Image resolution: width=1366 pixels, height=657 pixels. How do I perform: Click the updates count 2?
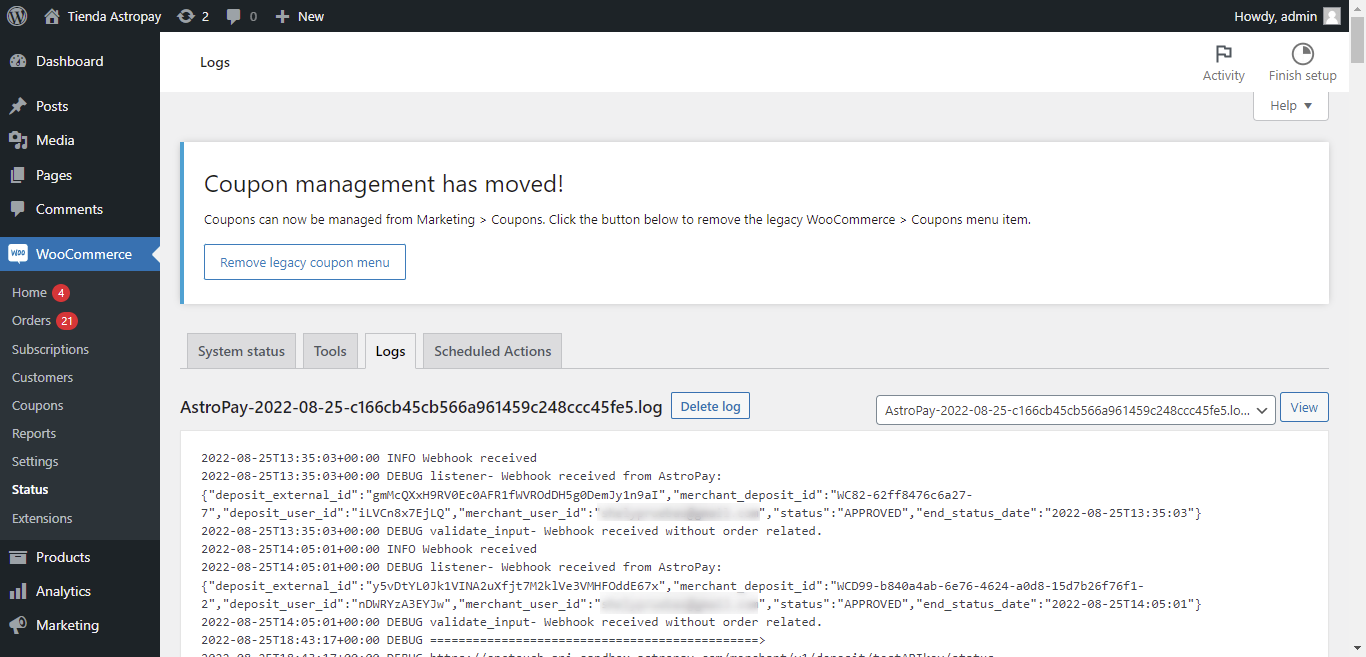(x=205, y=16)
